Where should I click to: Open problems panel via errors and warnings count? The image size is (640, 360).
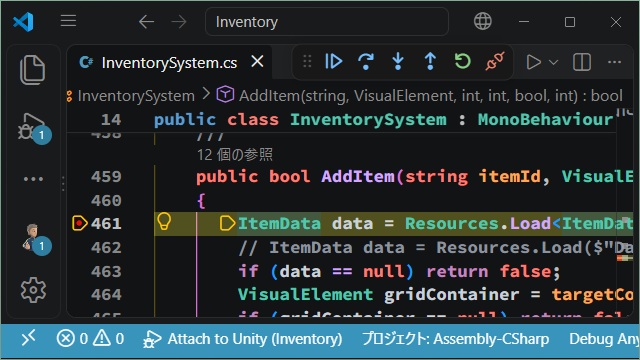pyautogui.click(x=90, y=338)
